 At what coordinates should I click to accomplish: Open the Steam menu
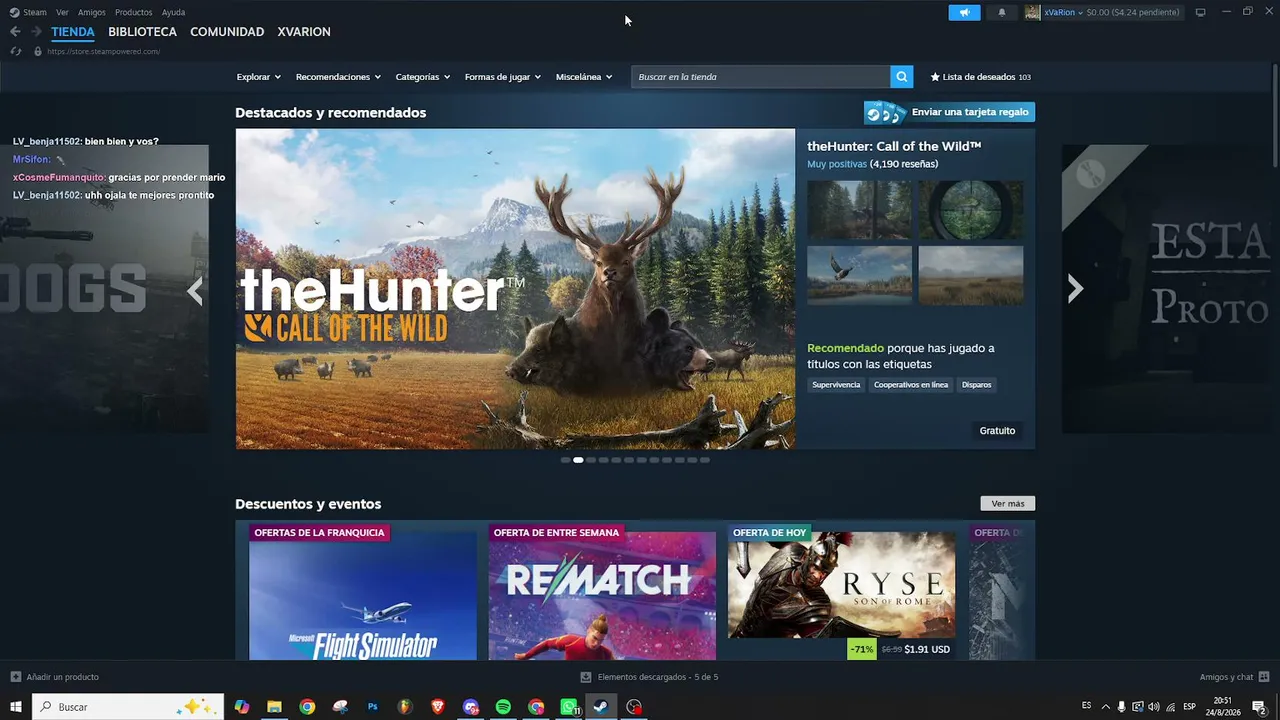pyautogui.click(x=28, y=12)
